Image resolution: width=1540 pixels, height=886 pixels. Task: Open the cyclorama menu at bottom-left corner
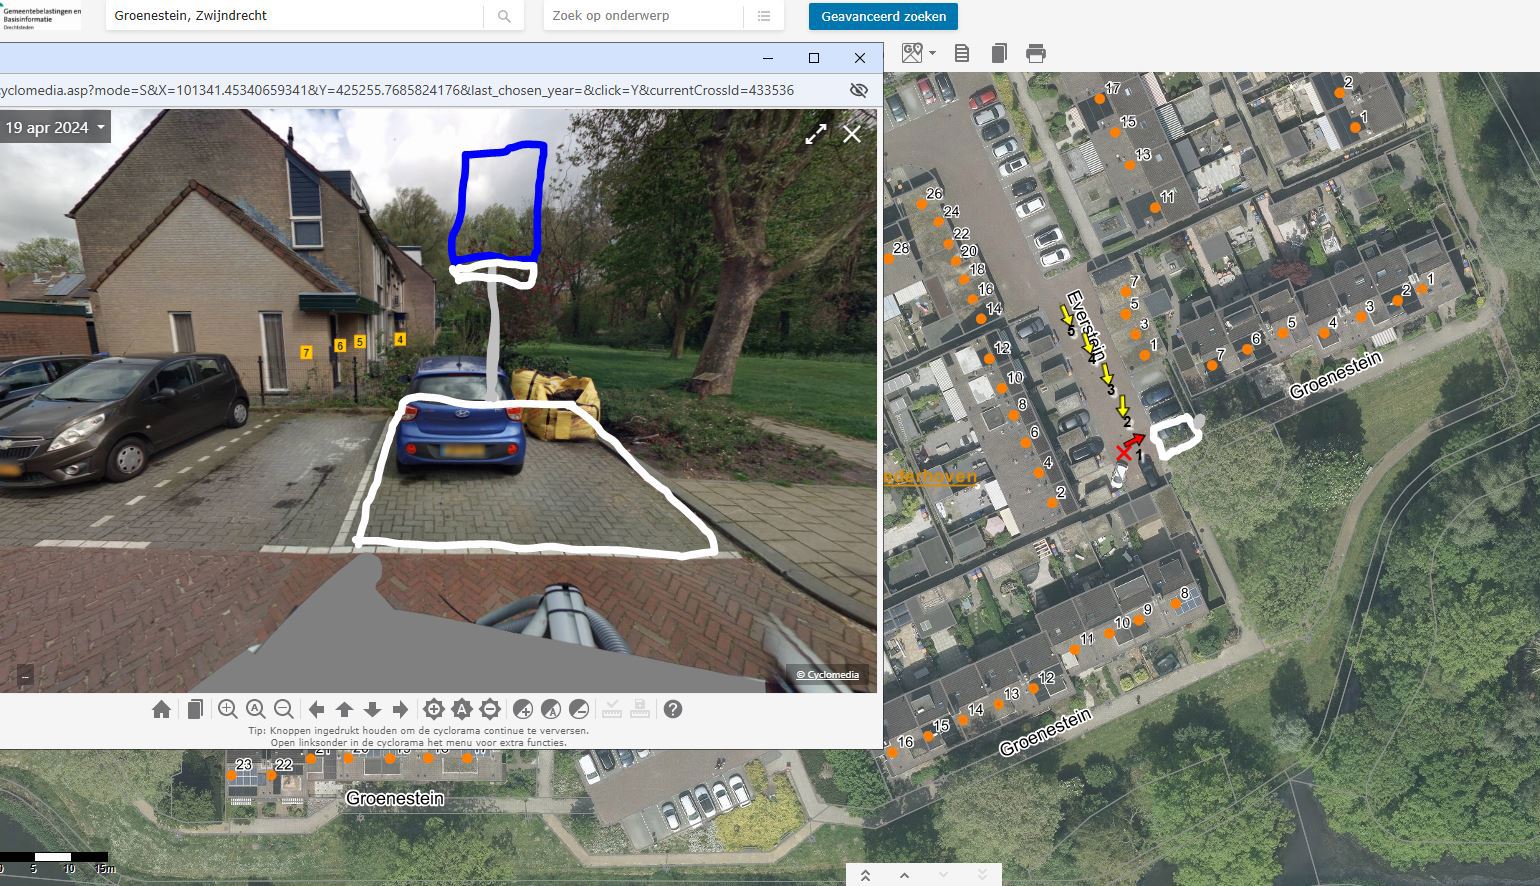coord(25,676)
